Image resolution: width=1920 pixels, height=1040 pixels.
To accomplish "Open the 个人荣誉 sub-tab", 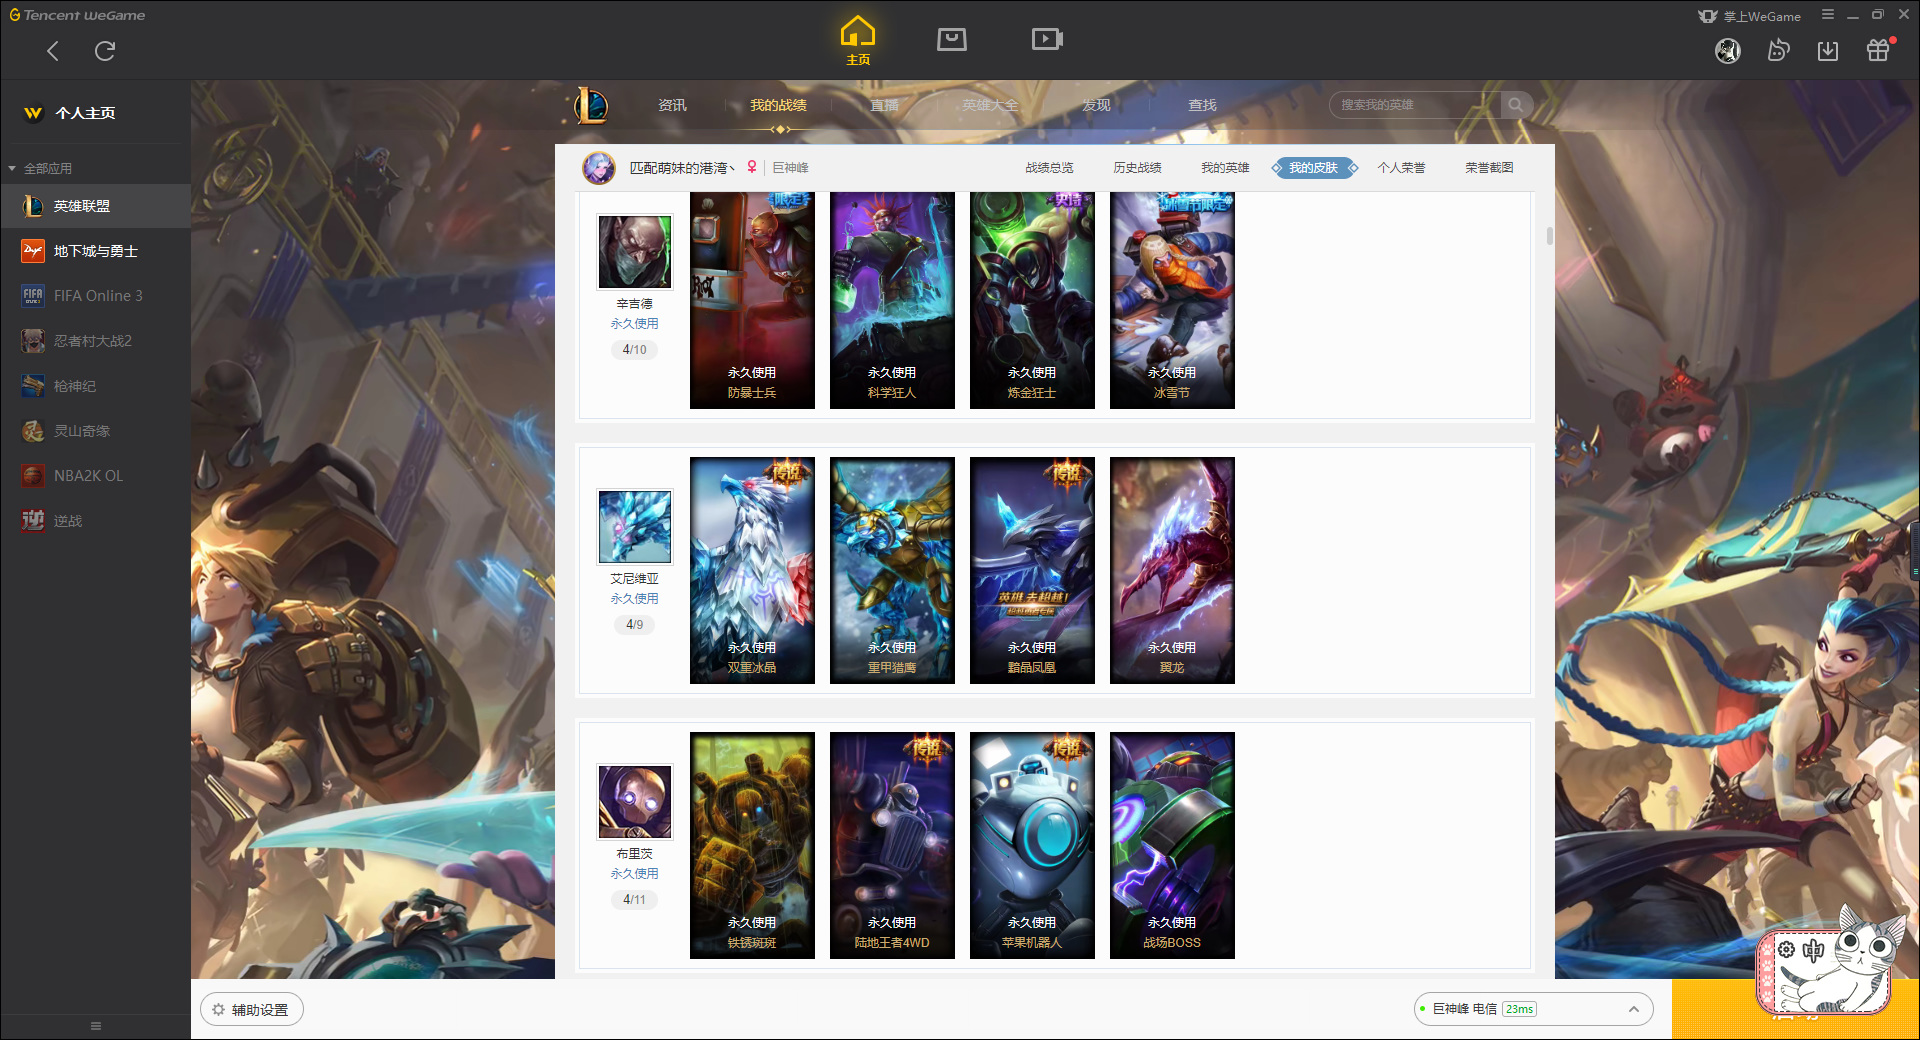I will (1401, 168).
